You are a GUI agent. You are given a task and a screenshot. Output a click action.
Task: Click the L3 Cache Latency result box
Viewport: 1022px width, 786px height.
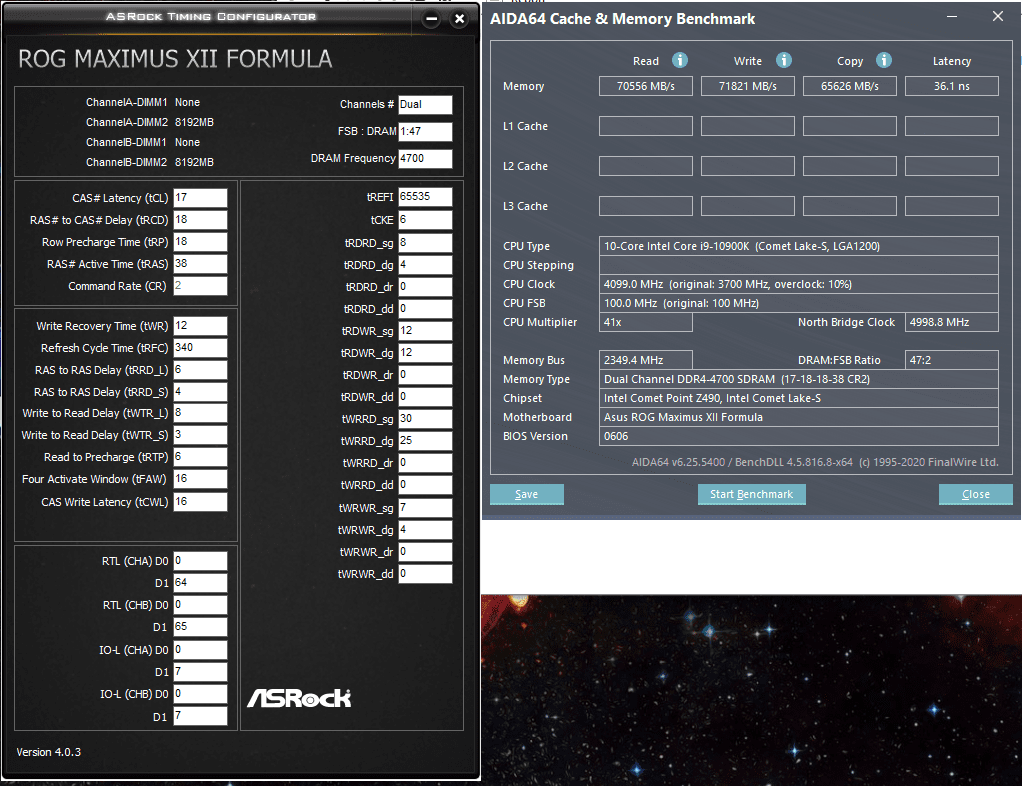click(x=952, y=206)
